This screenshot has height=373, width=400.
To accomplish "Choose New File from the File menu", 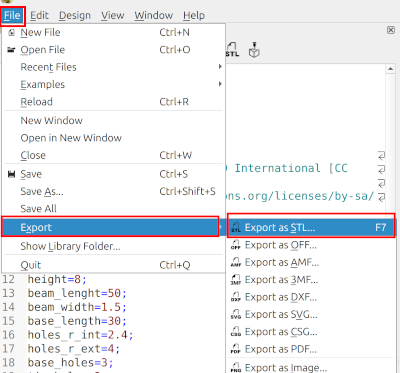I will (113, 32).
